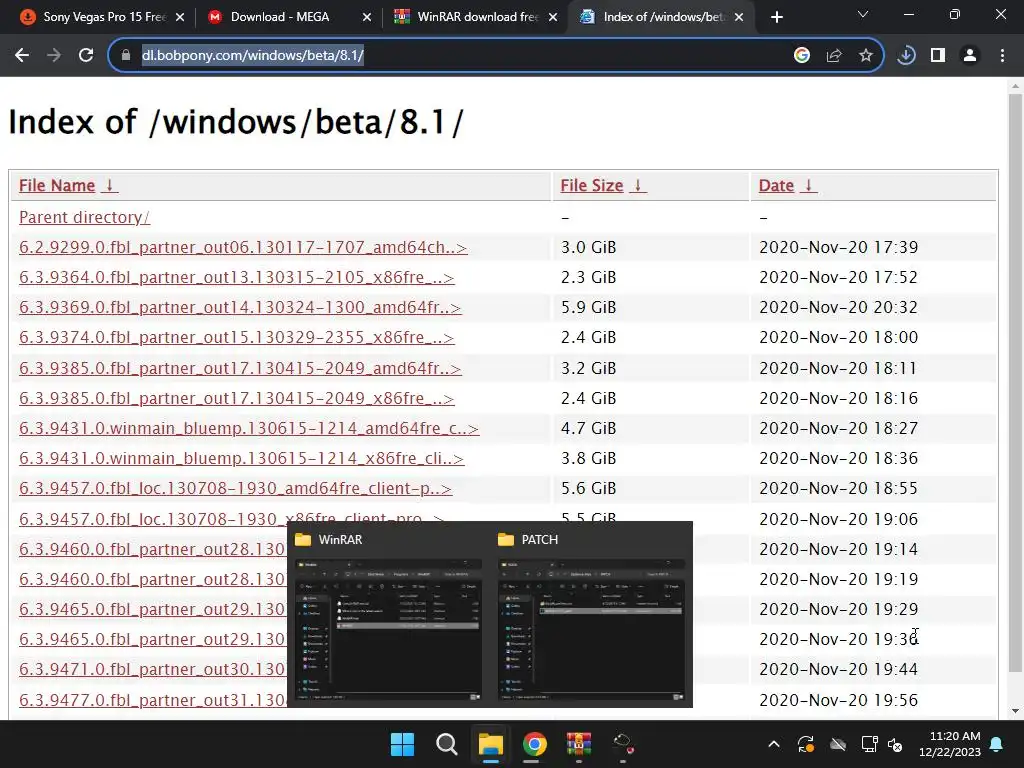Viewport: 1024px width, 768px height.
Task: Close the Sony Vegas Pro tab
Action: coord(180,17)
